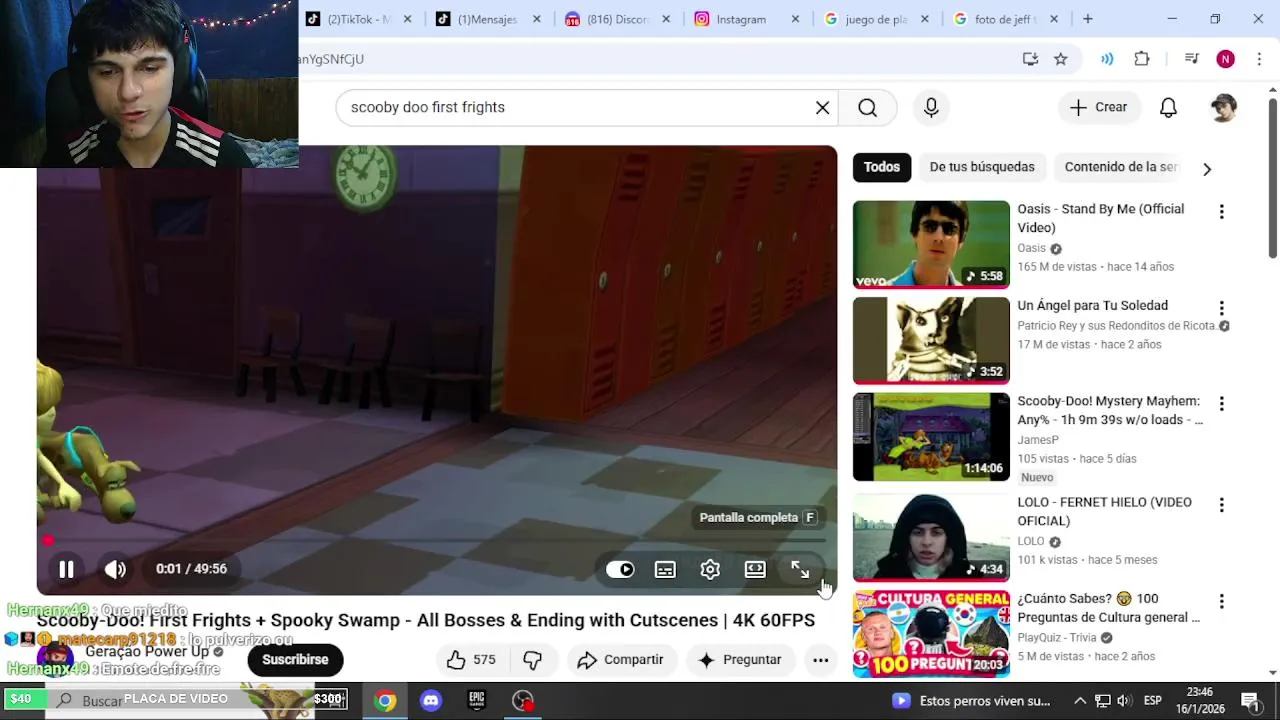Open options for LOLO - FERNET HIELO
This screenshot has width=1280, height=720.
coord(1221,505)
